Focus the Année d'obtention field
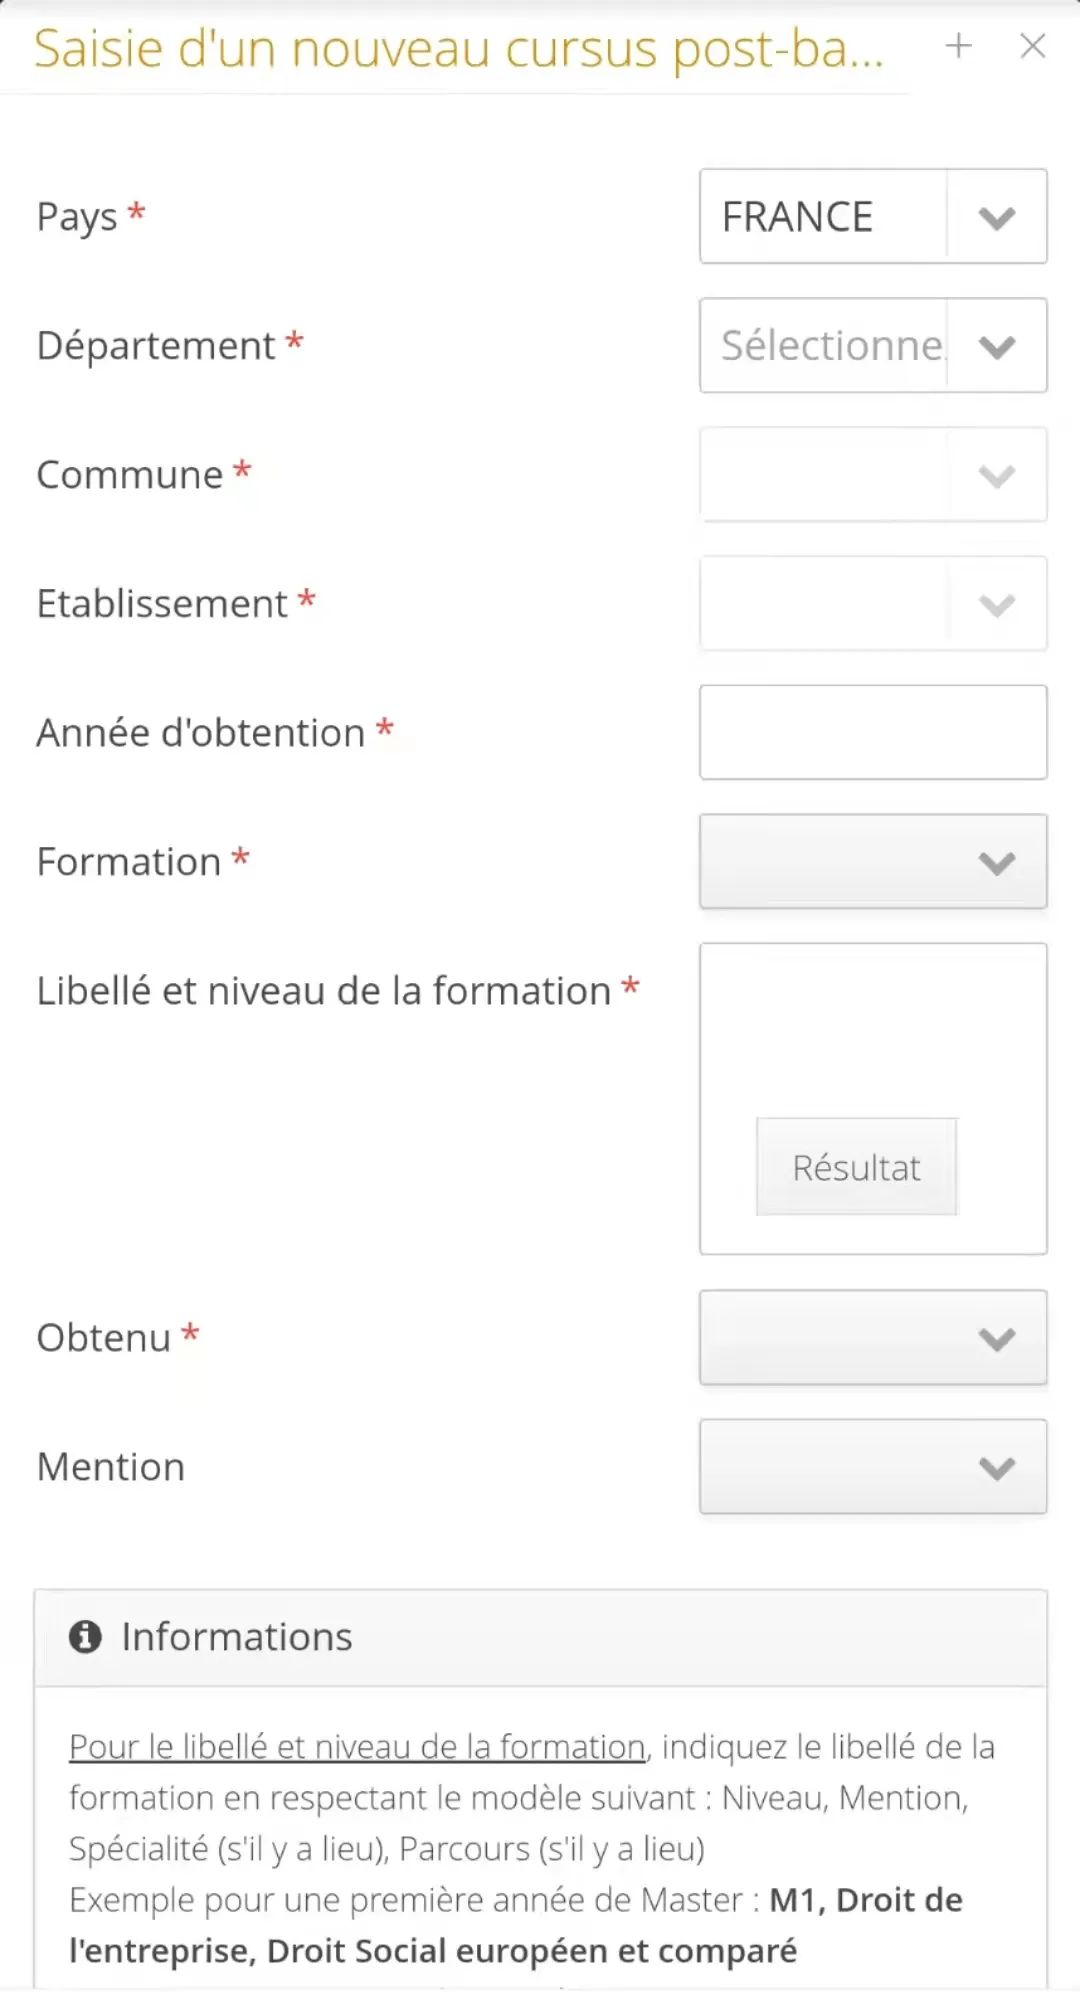This screenshot has height=1993, width=1080. 873,732
